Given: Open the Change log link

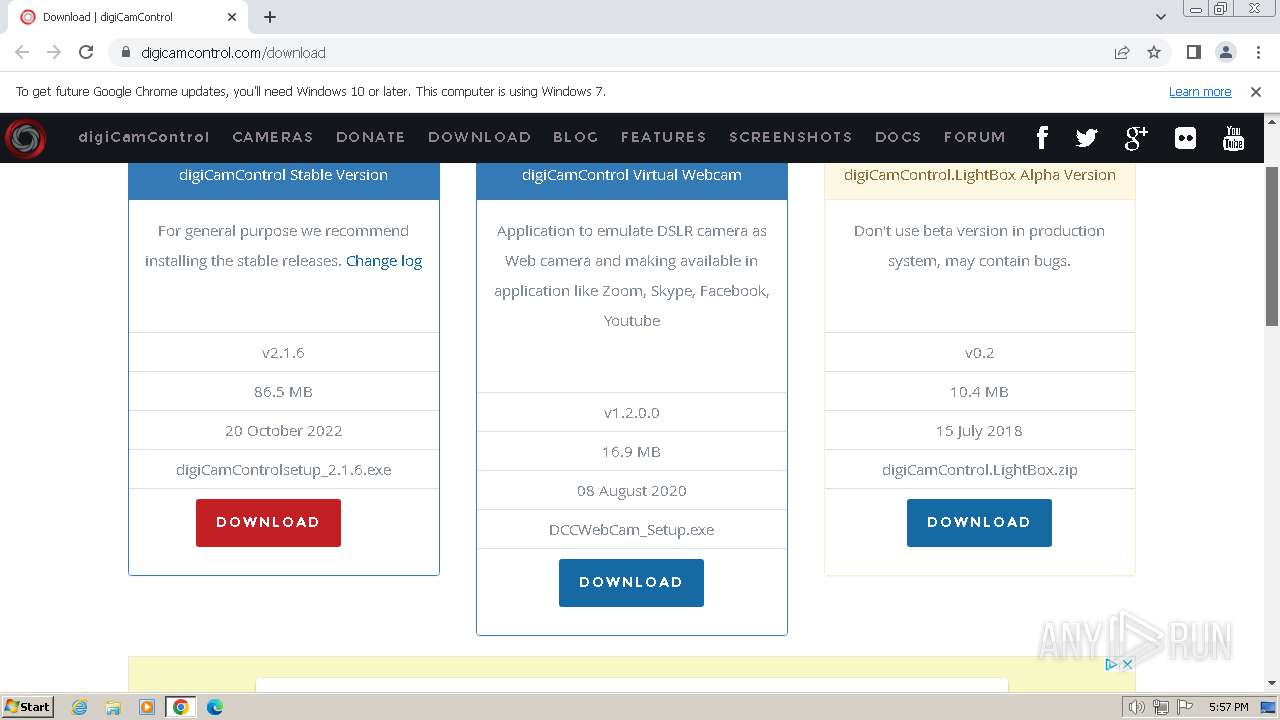Looking at the screenshot, I should (384, 261).
